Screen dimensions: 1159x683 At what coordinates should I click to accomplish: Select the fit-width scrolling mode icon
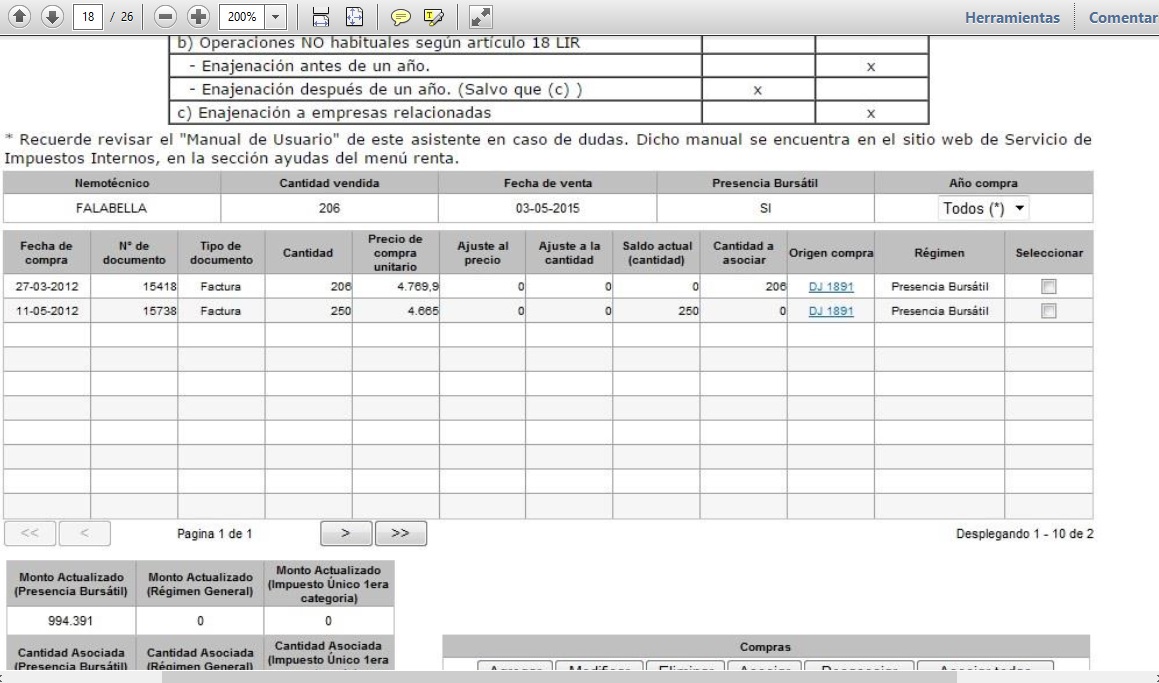[321, 16]
